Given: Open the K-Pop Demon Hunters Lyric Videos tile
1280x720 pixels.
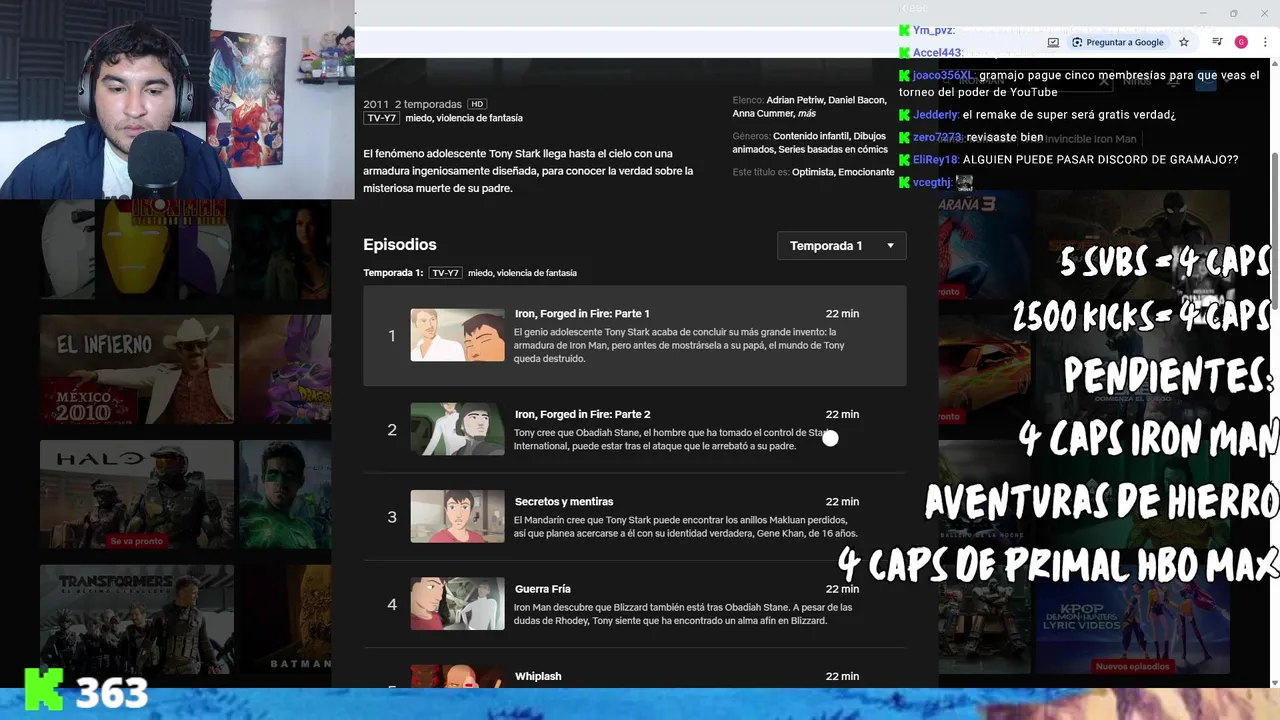Looking at the screenshot, I should click(x=1133, y=619).
